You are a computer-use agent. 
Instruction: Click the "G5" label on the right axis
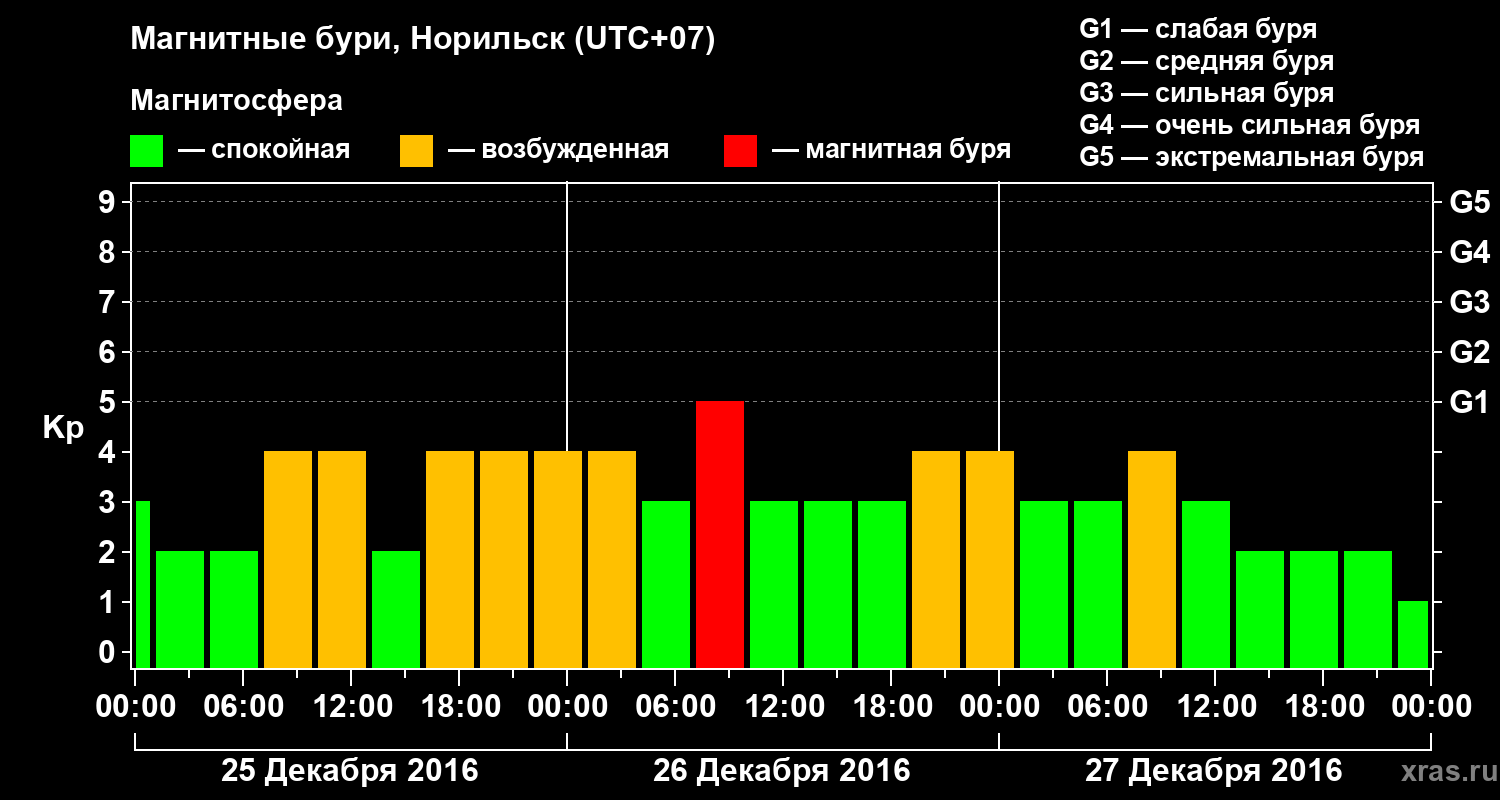click(x=1469, y=202)
